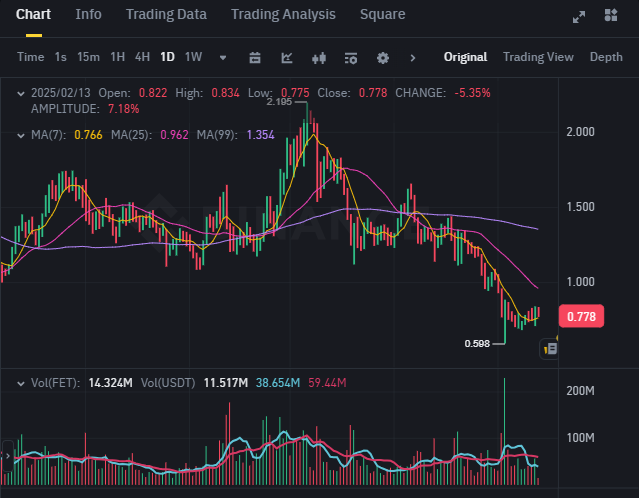Click the Vol(USDT) value 11.517M

[x=225, y=383]
